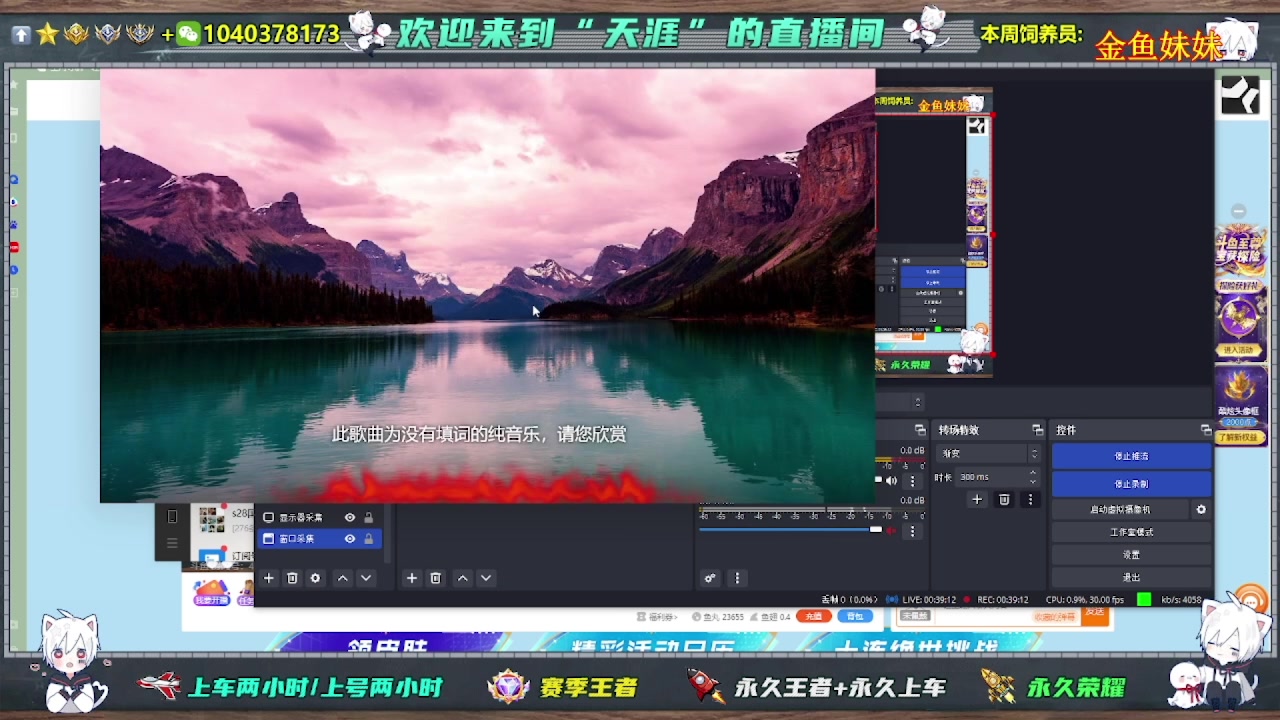Click the middle-right red handle of nested preview
The height and width of the screenshot is (720, 1280).
[993, 234]
